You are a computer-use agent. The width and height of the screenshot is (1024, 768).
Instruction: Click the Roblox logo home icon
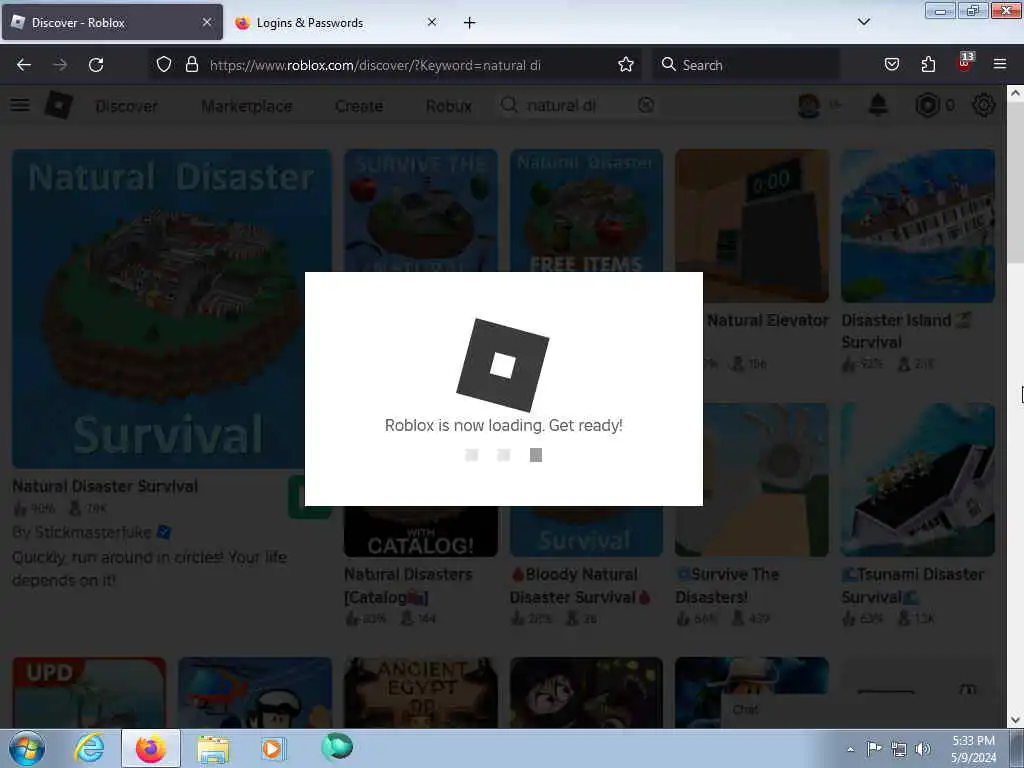point(59,105)
